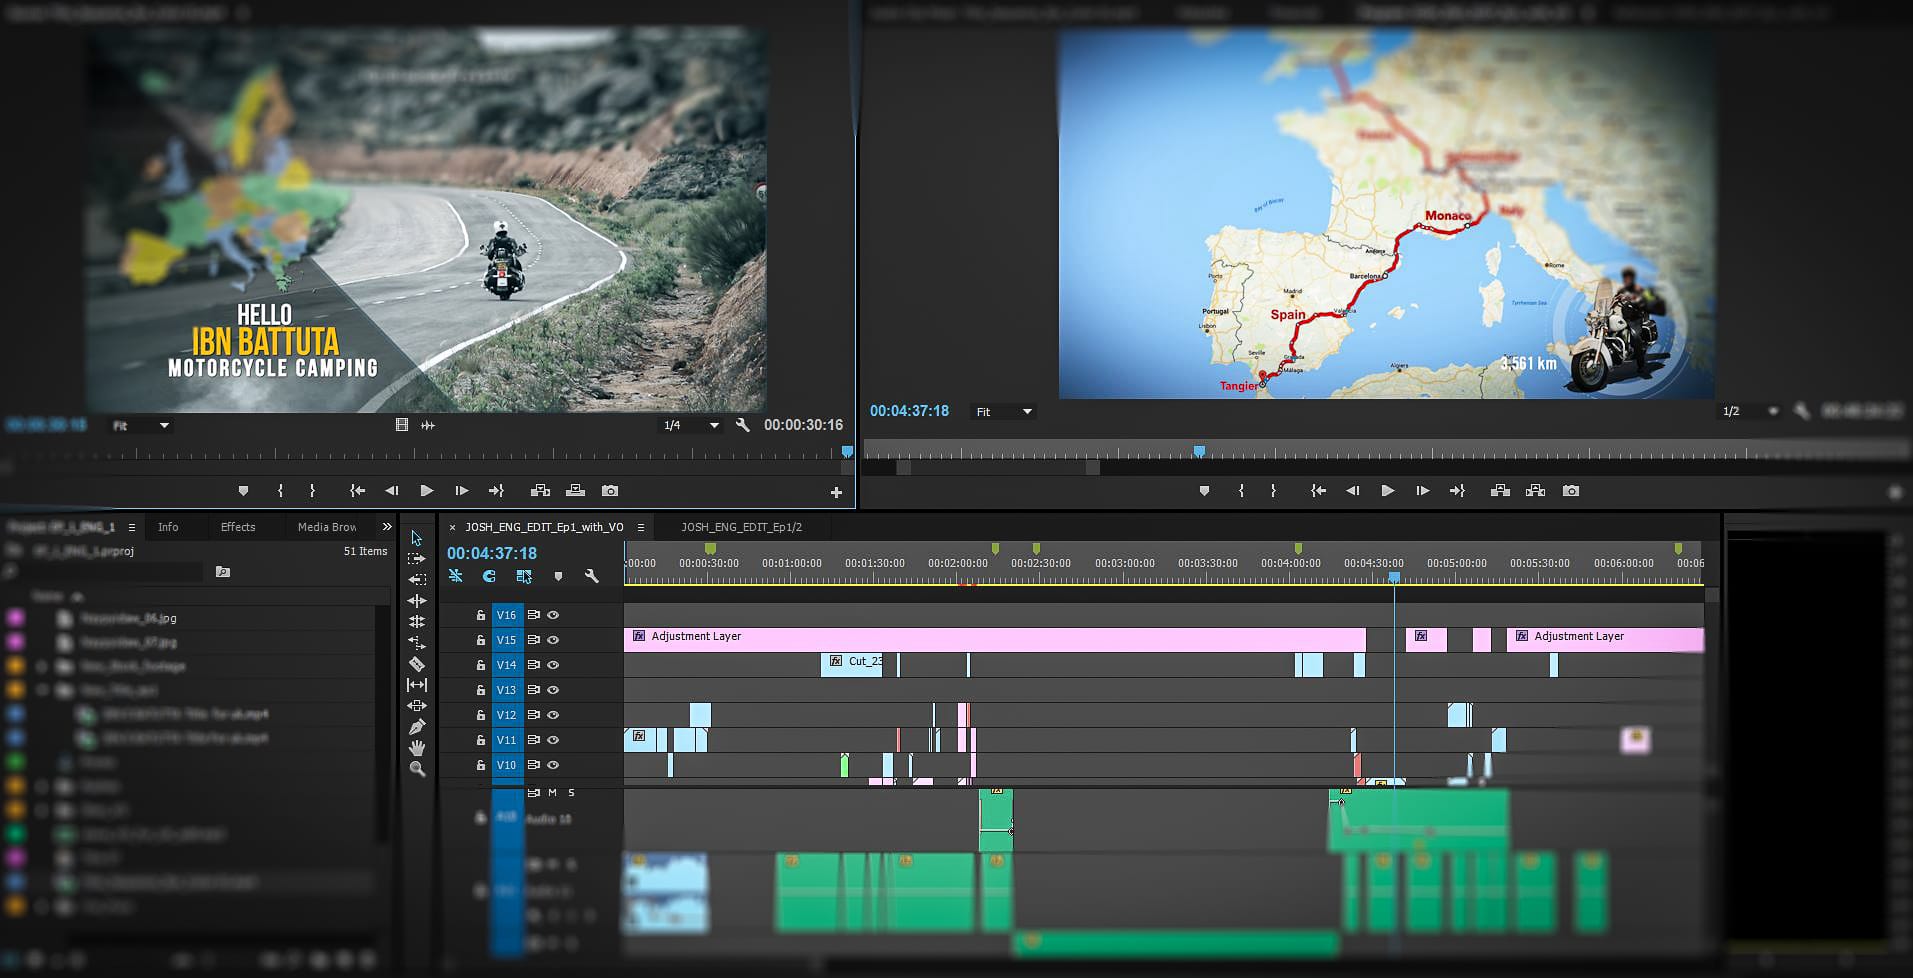
Task: Toggle V14 track output eye
Action: 553,665
